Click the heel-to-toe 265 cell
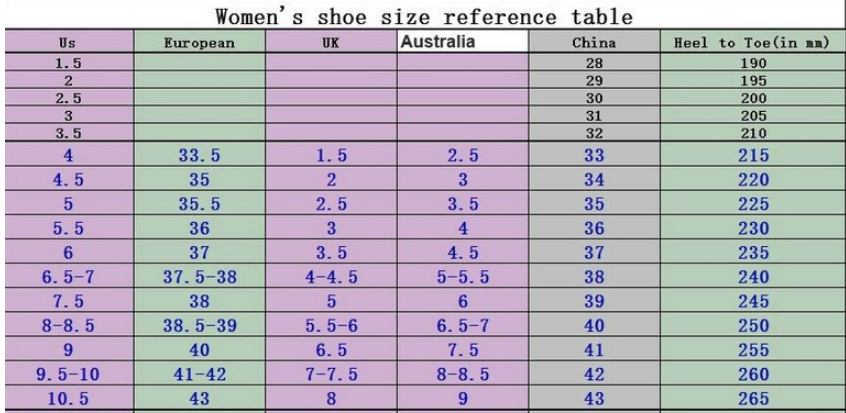Screen dimensions: 846x413 pyautogui.click(x=752, y=396)
